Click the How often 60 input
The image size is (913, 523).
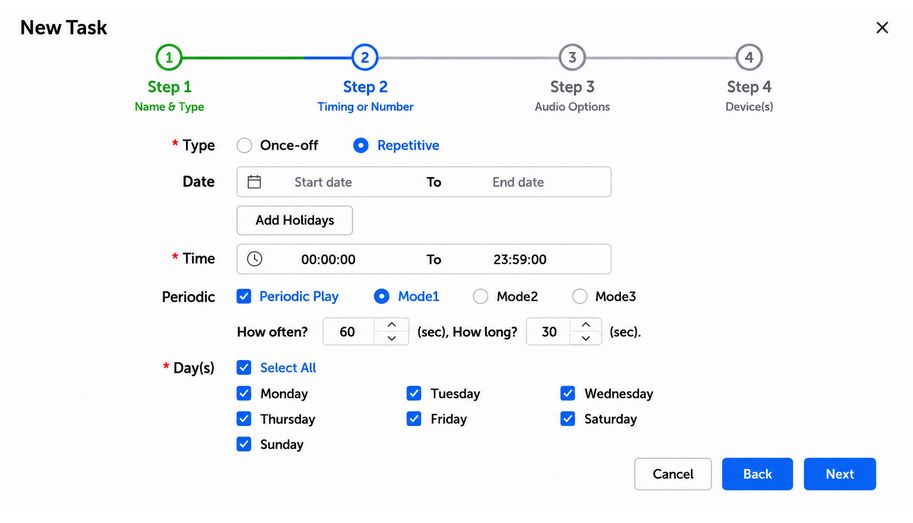(x=349, y=331)
